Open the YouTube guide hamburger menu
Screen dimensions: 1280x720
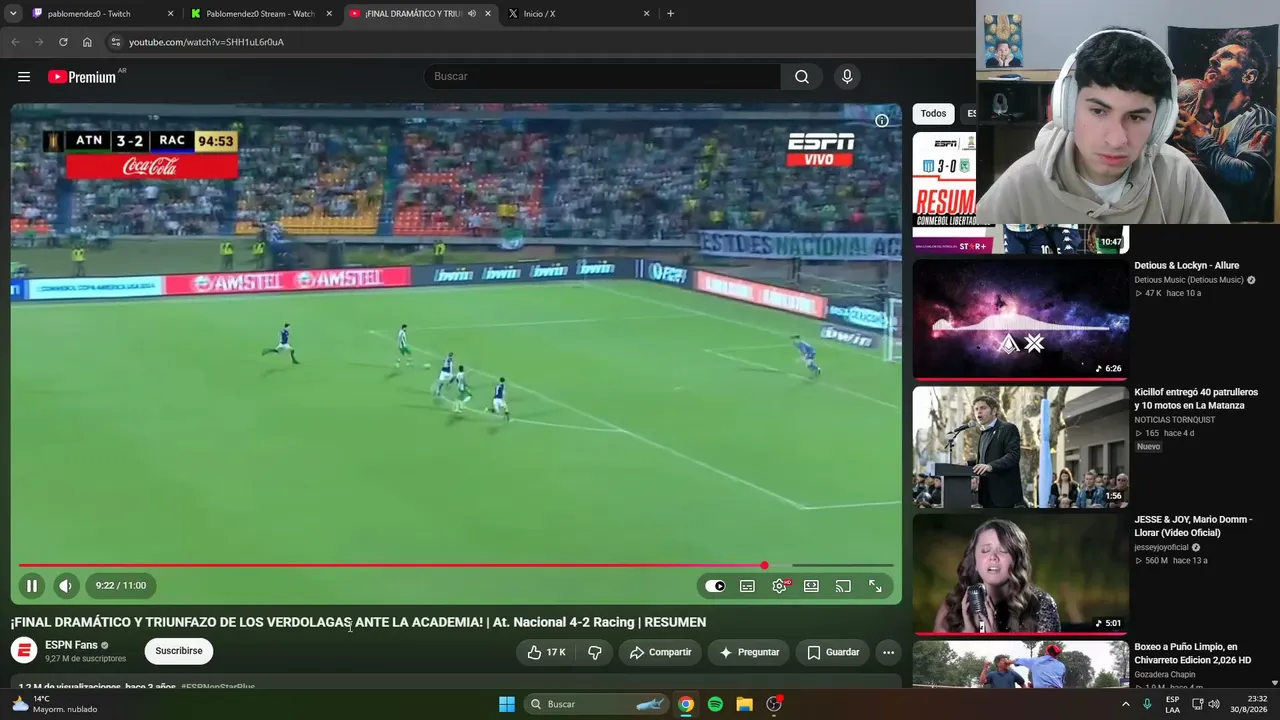point(24,77)
